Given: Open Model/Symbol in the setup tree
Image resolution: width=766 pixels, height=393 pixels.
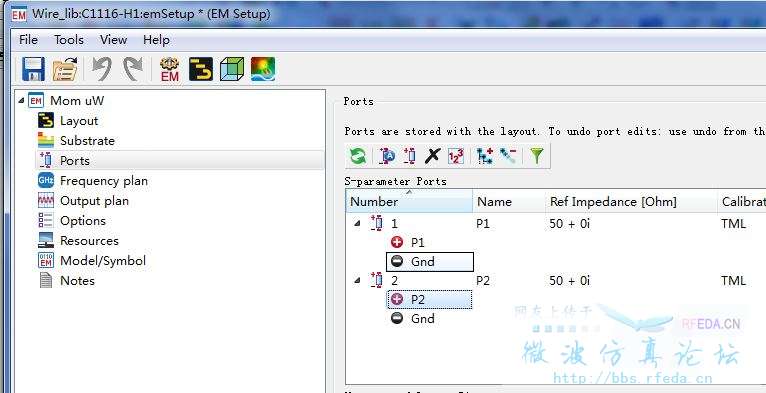Looking at the screenshot, I should point(103,261).
